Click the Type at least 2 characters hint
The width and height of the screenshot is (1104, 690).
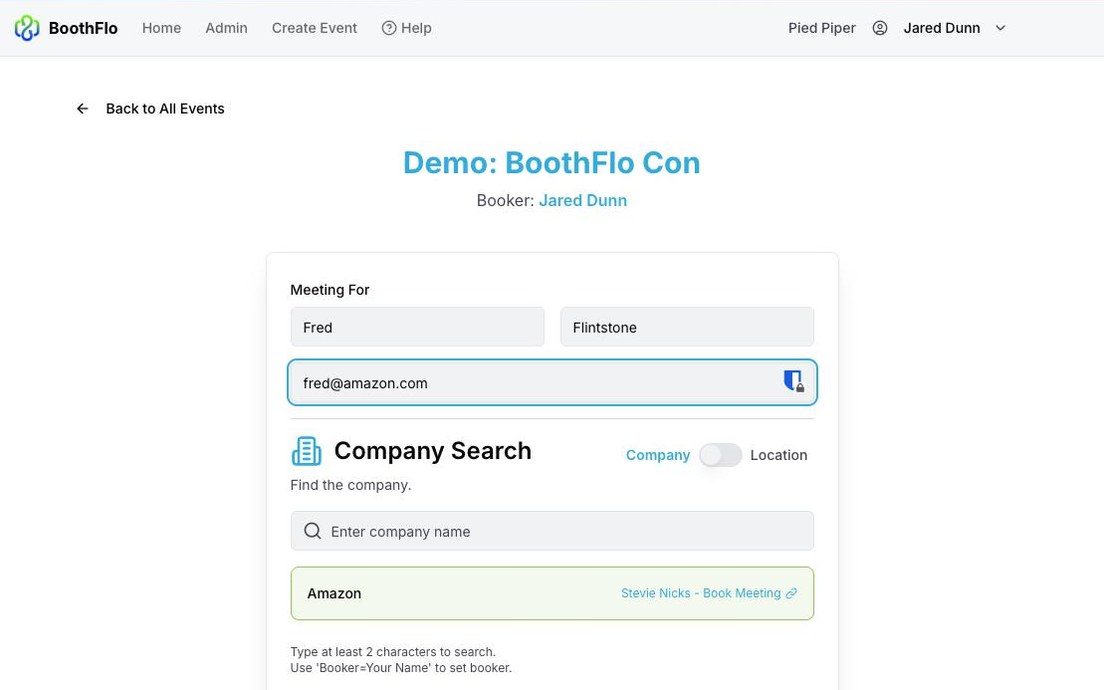click(393, 652)
